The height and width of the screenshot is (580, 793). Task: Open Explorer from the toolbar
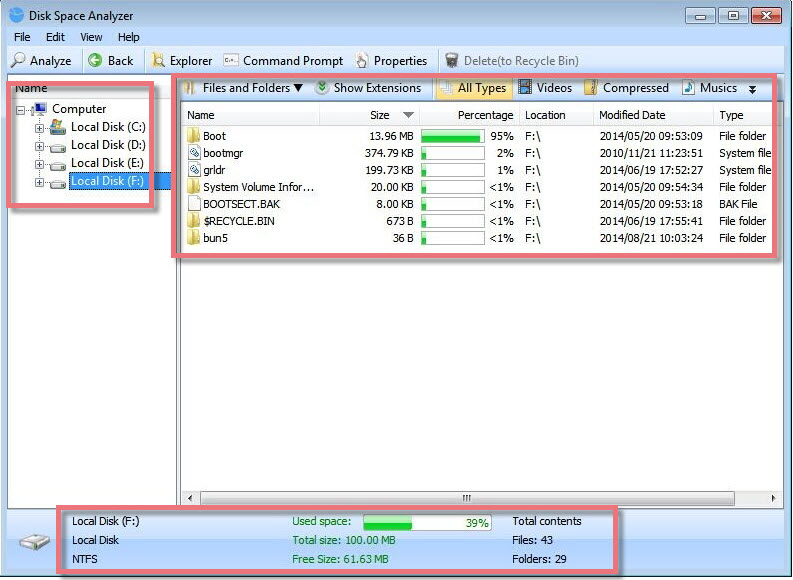(158, 61)
